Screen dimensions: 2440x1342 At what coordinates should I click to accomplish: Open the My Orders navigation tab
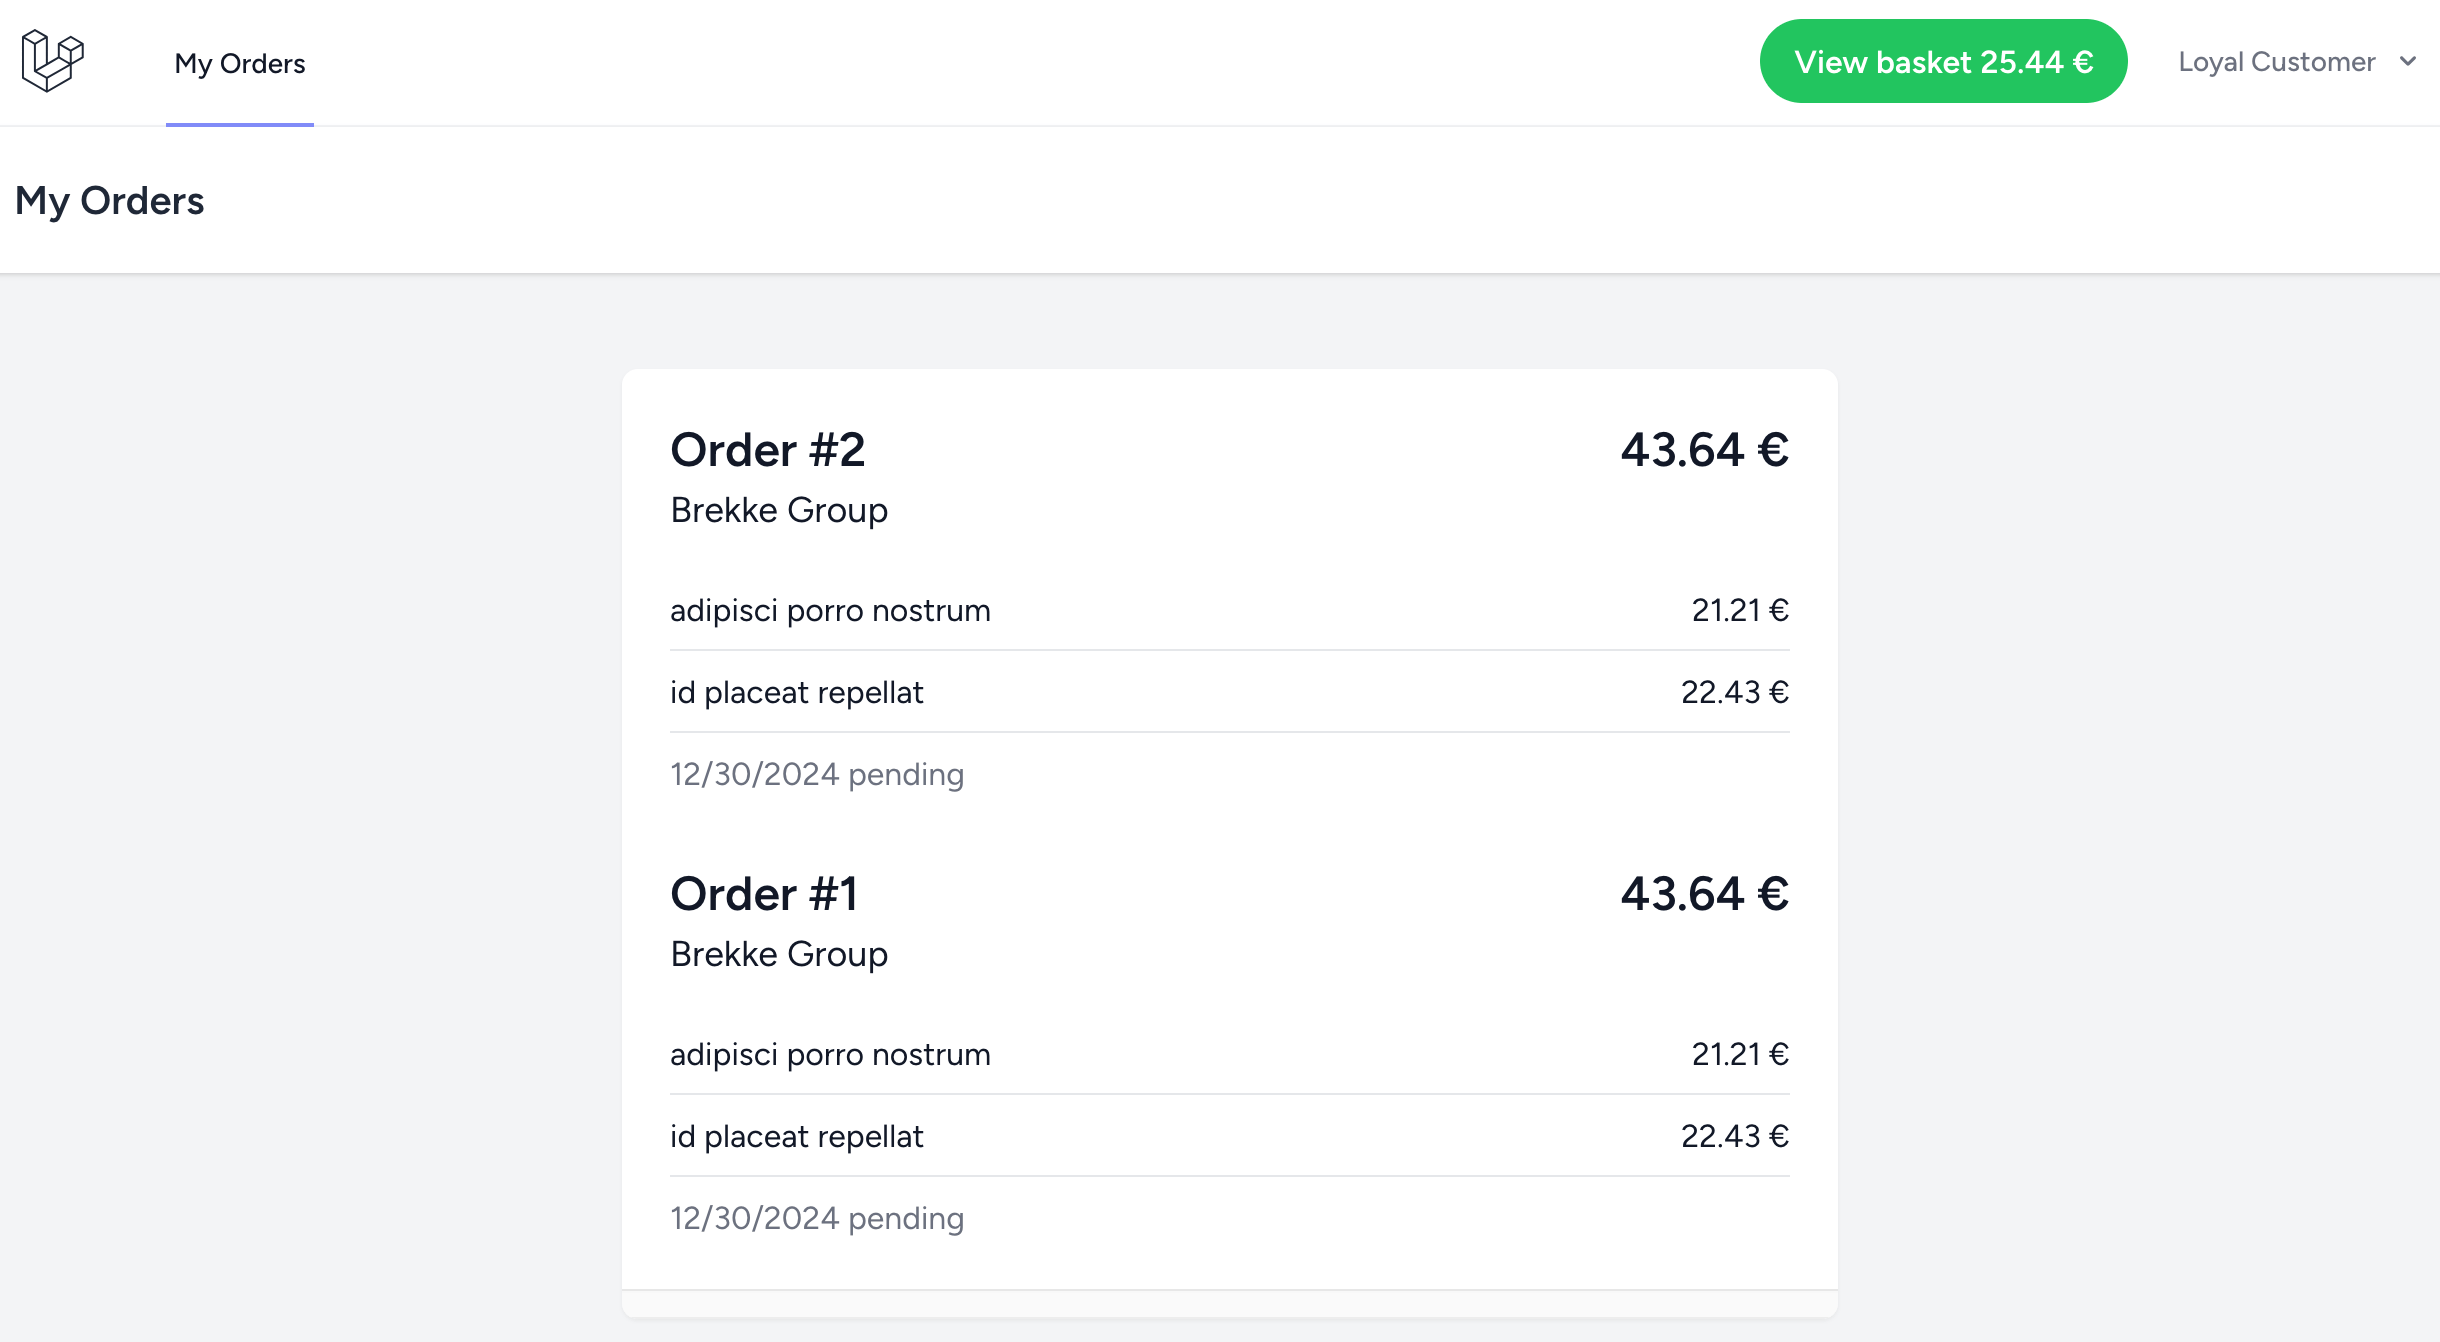[x=240, y=64]
